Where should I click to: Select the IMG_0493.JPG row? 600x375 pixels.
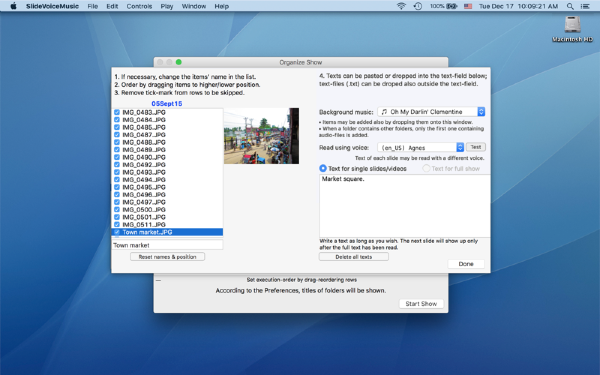tap(167, 172)
